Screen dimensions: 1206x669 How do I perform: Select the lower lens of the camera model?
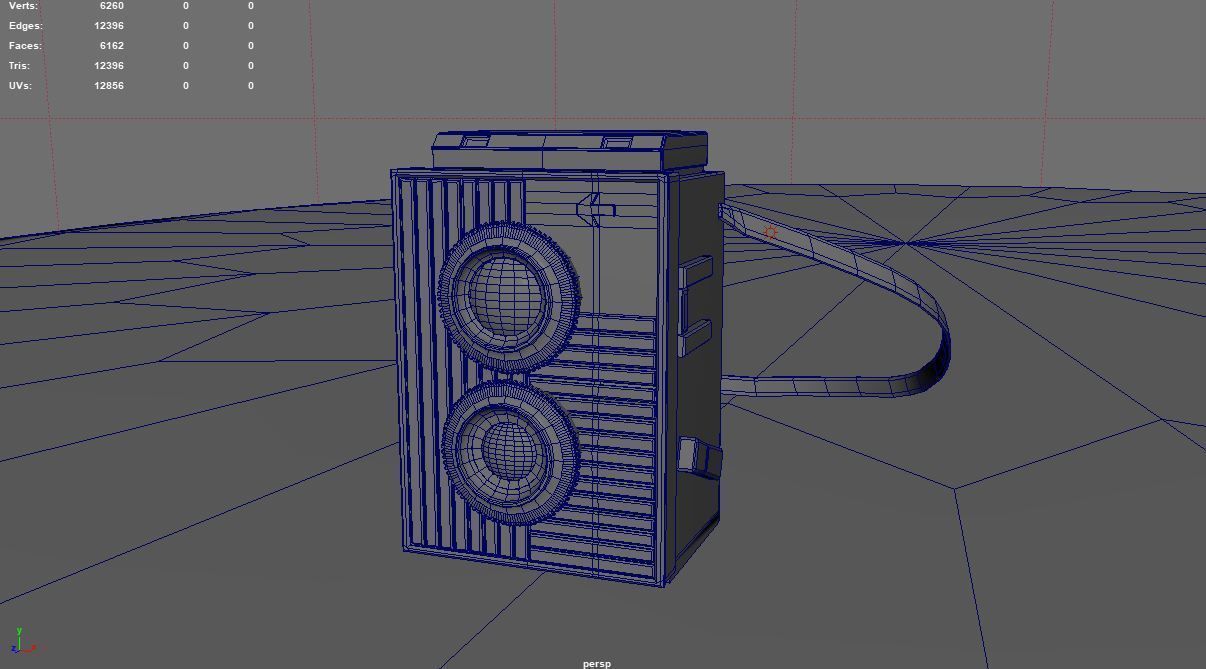tap(510, 451)
